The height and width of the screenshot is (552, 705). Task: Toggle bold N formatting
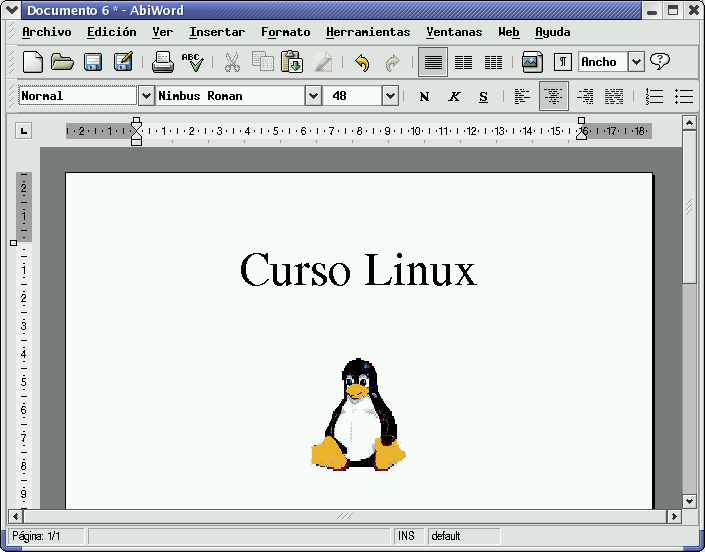tap(424, 96)
